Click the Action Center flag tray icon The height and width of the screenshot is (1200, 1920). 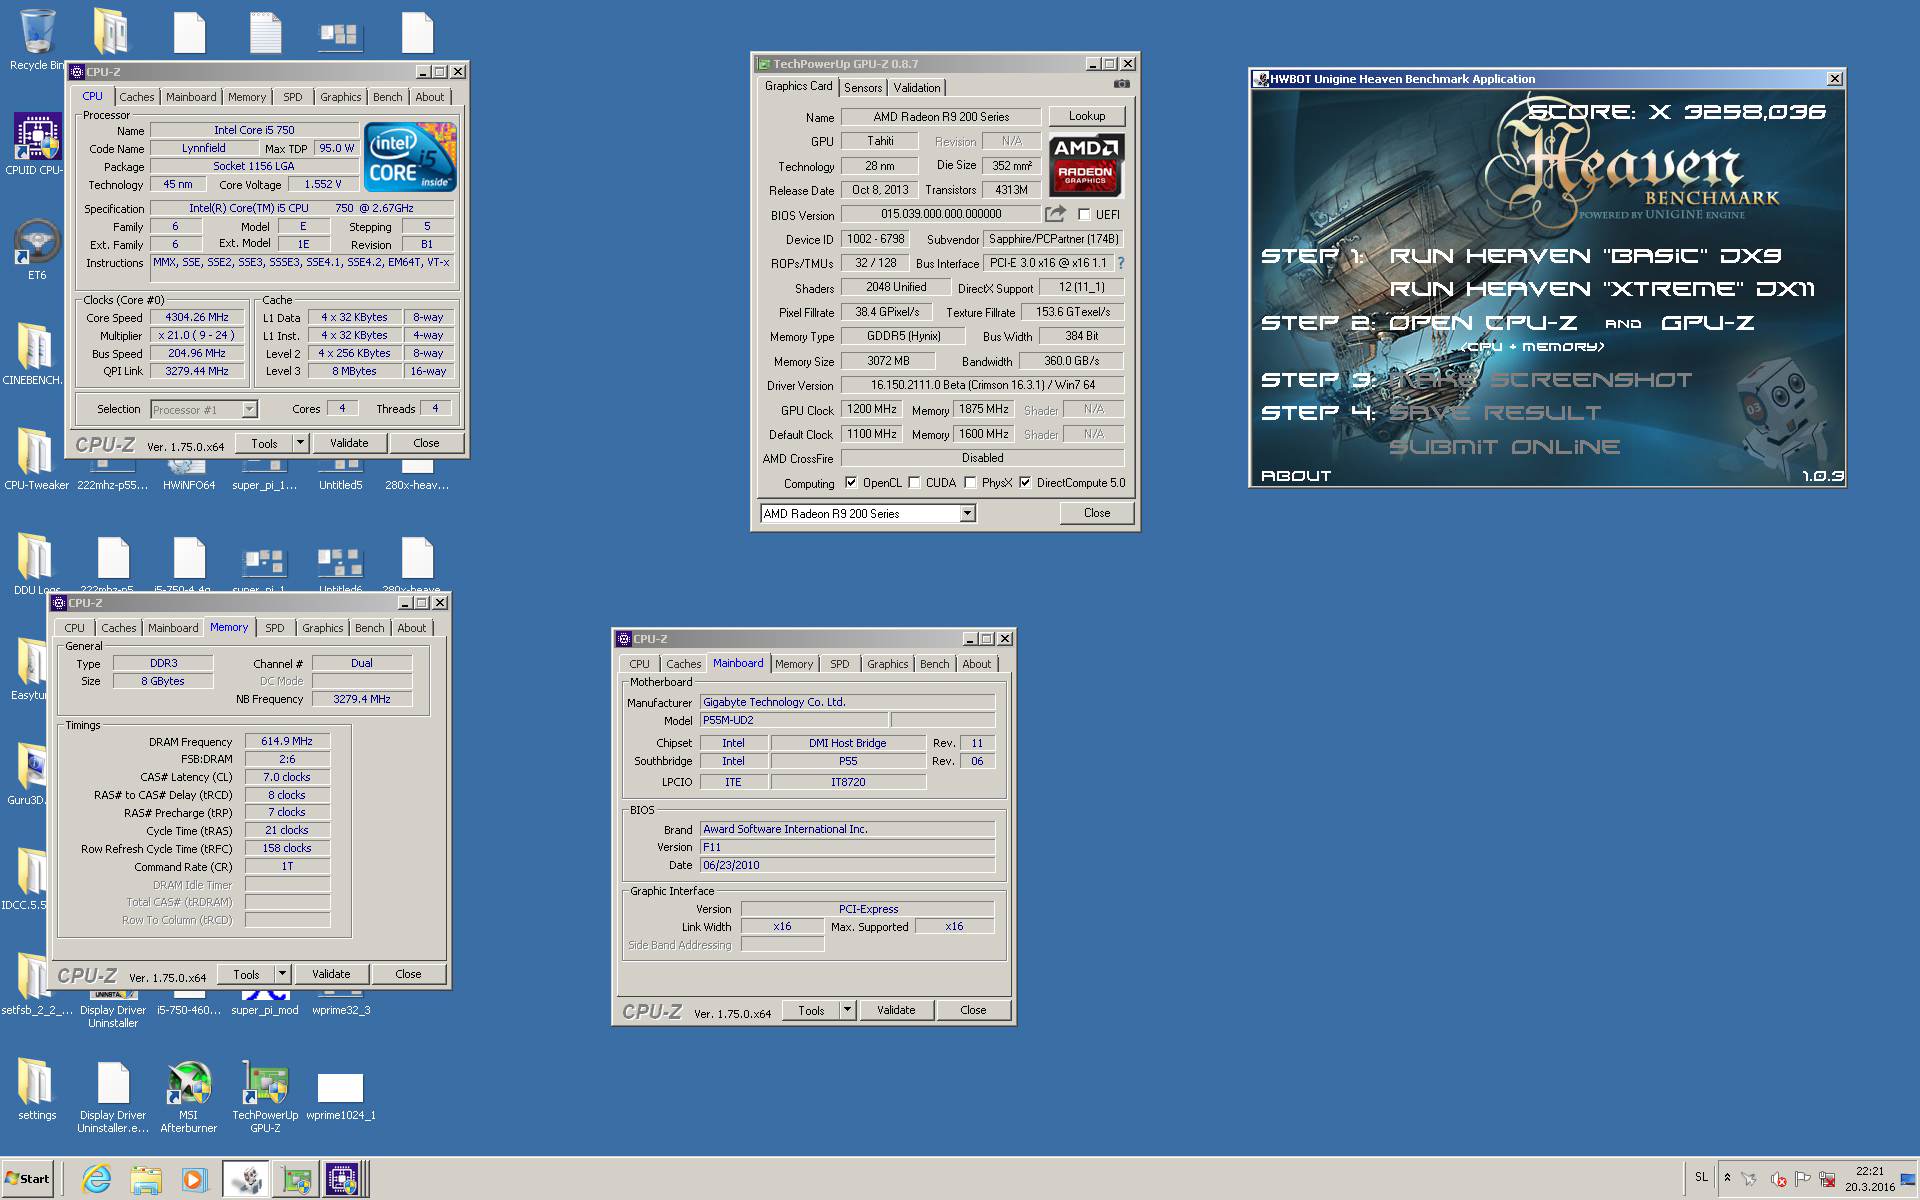(x=1802, y=1179)
